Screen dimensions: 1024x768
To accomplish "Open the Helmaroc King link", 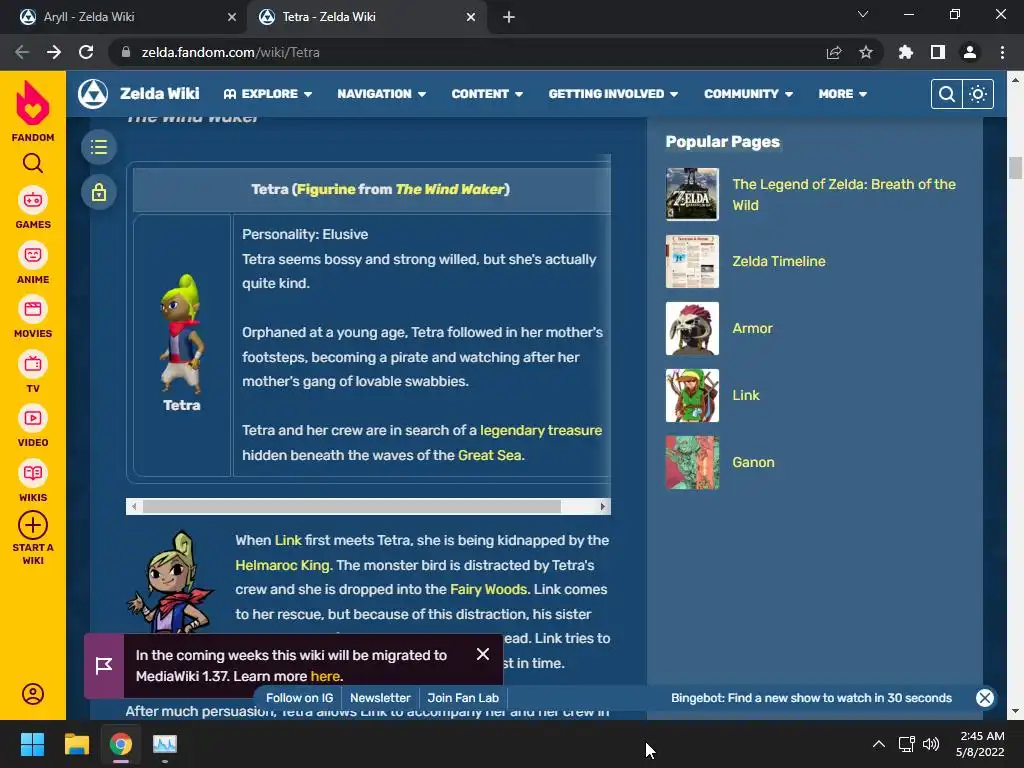I will coord(282,566).
